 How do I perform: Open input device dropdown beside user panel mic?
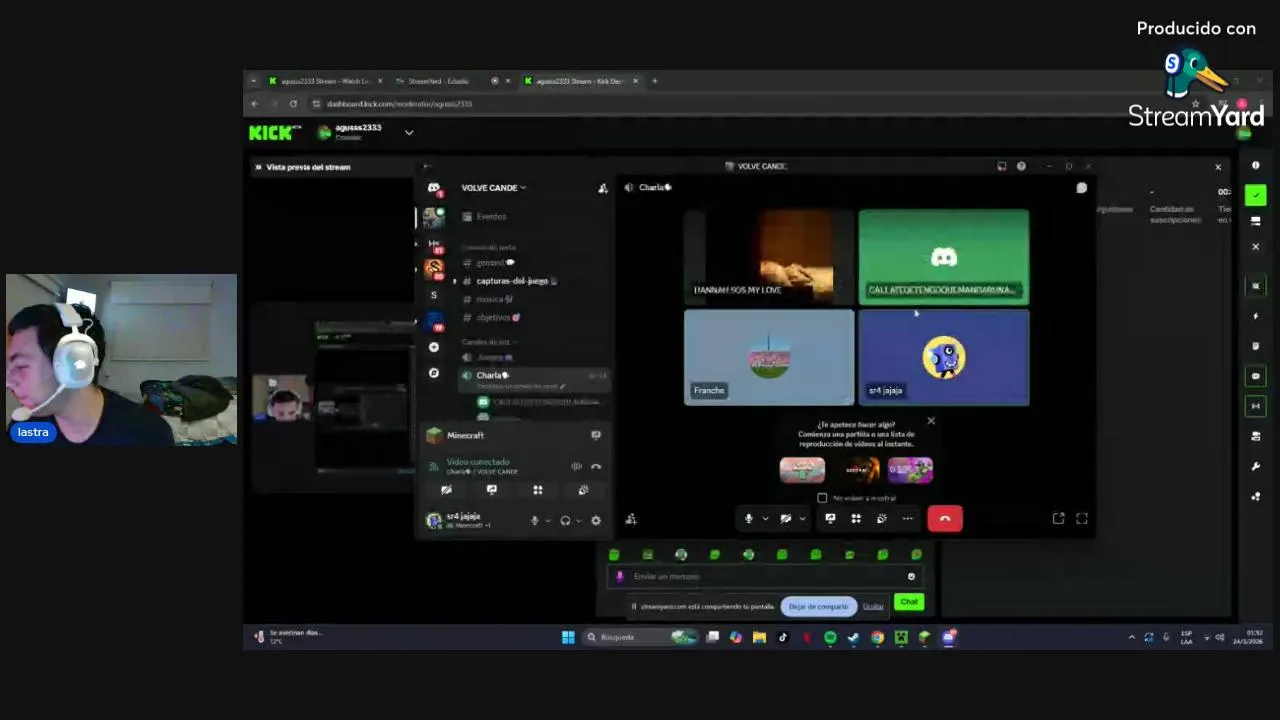tap(547, 520)
